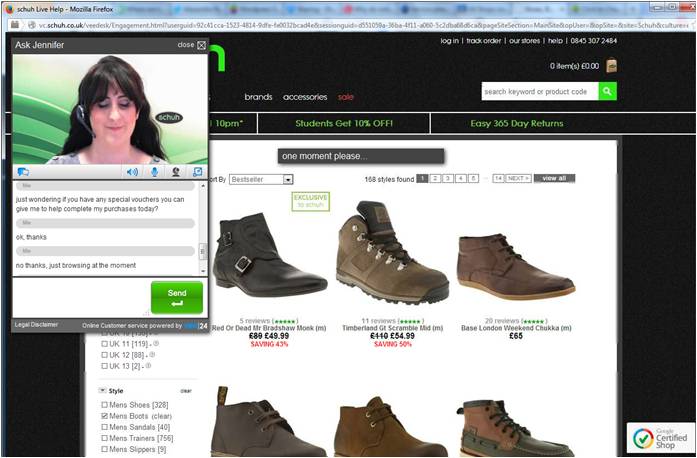
Task: Click the info icon next to UK 12
Action: (x=152, y=355)
